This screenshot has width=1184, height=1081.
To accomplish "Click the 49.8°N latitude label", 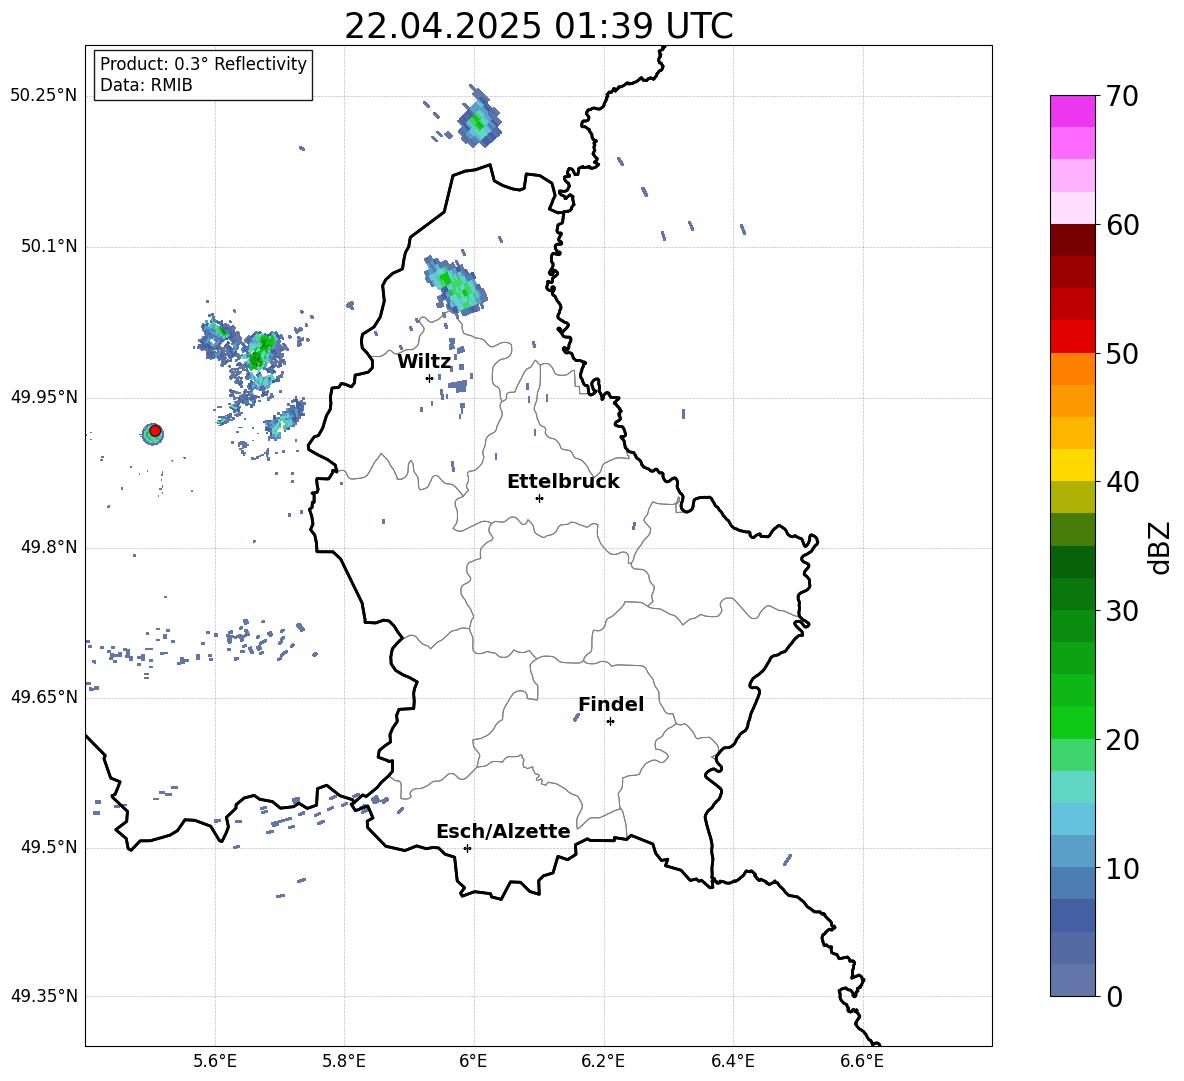I will tap(49, 547).
